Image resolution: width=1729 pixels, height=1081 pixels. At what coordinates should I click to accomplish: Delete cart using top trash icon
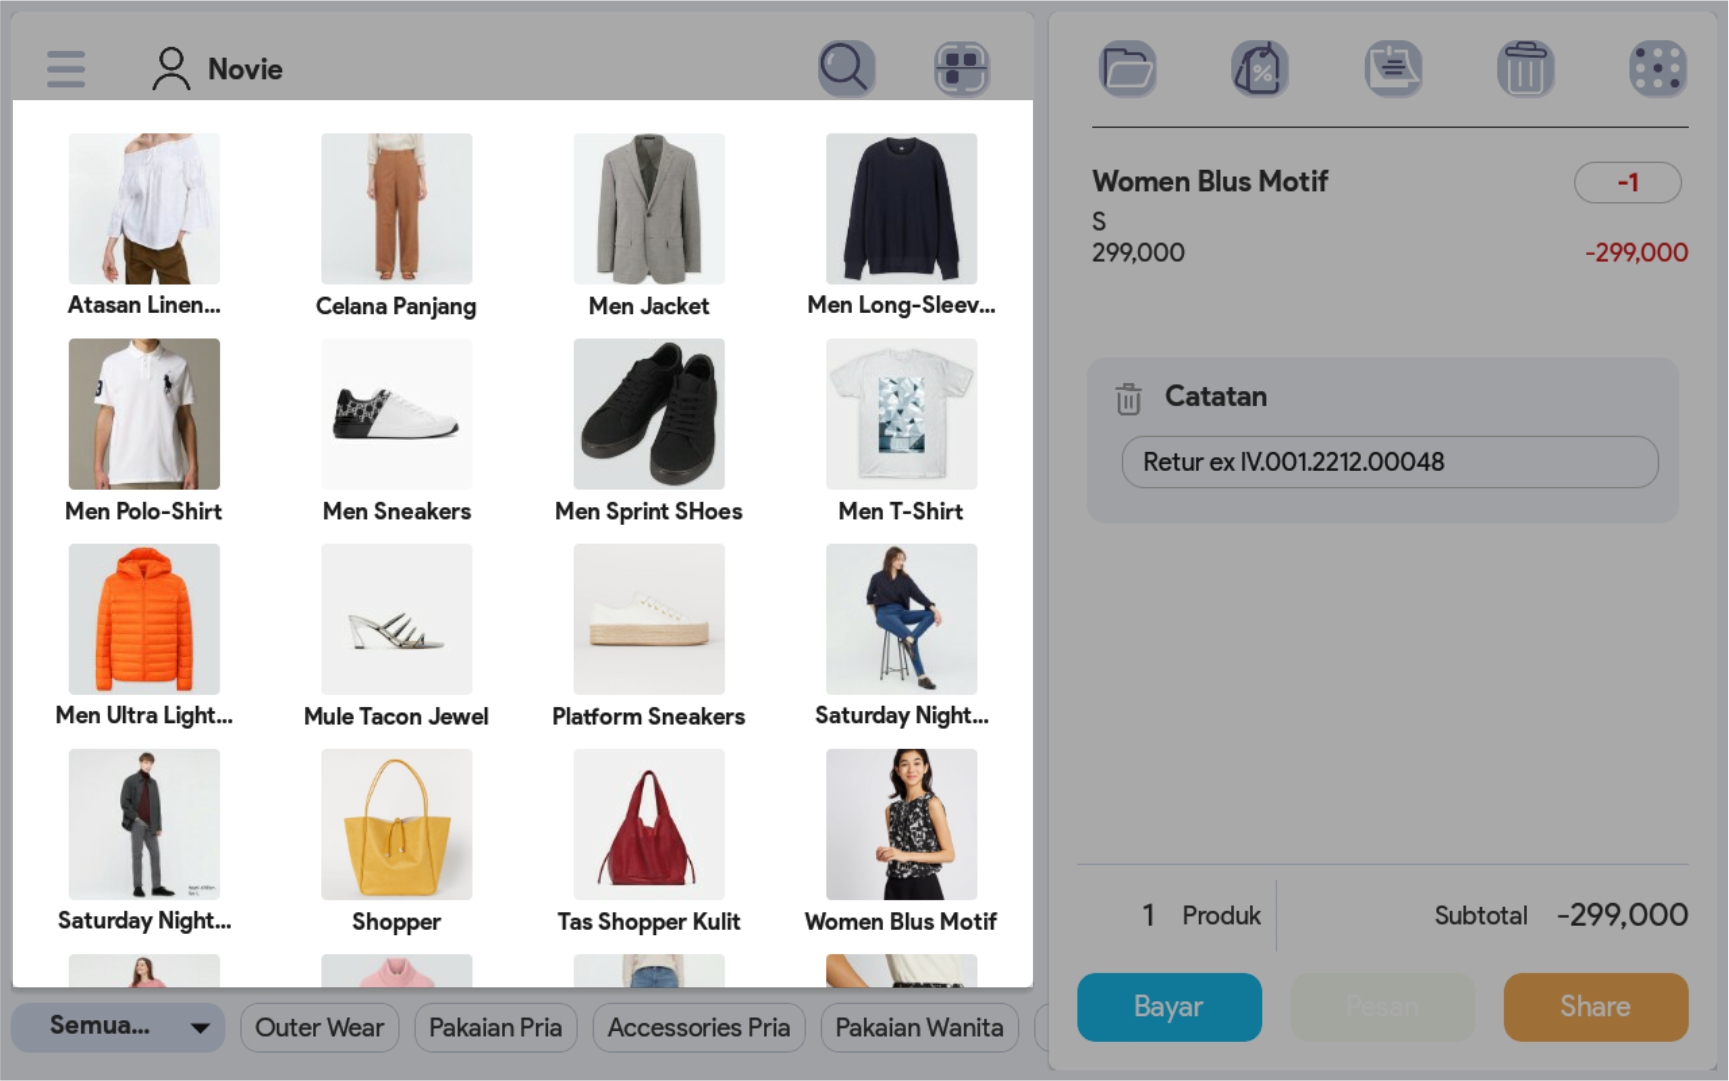[1525, 69]
